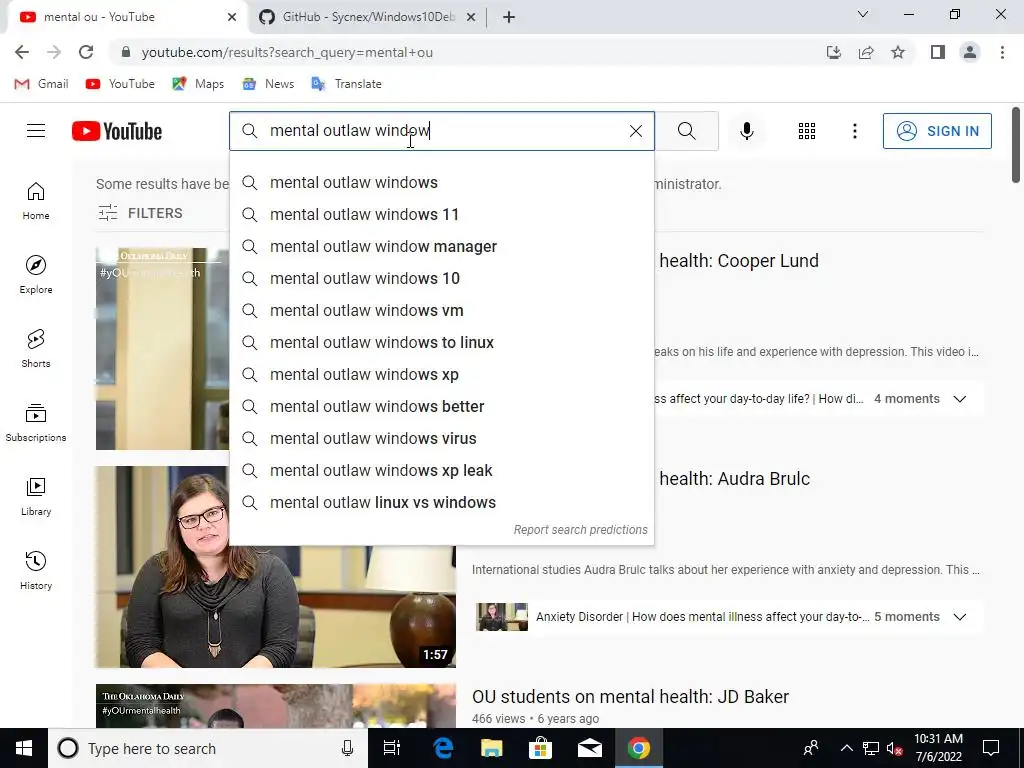Open the Chrome three-dot menu

[1002, 52]
